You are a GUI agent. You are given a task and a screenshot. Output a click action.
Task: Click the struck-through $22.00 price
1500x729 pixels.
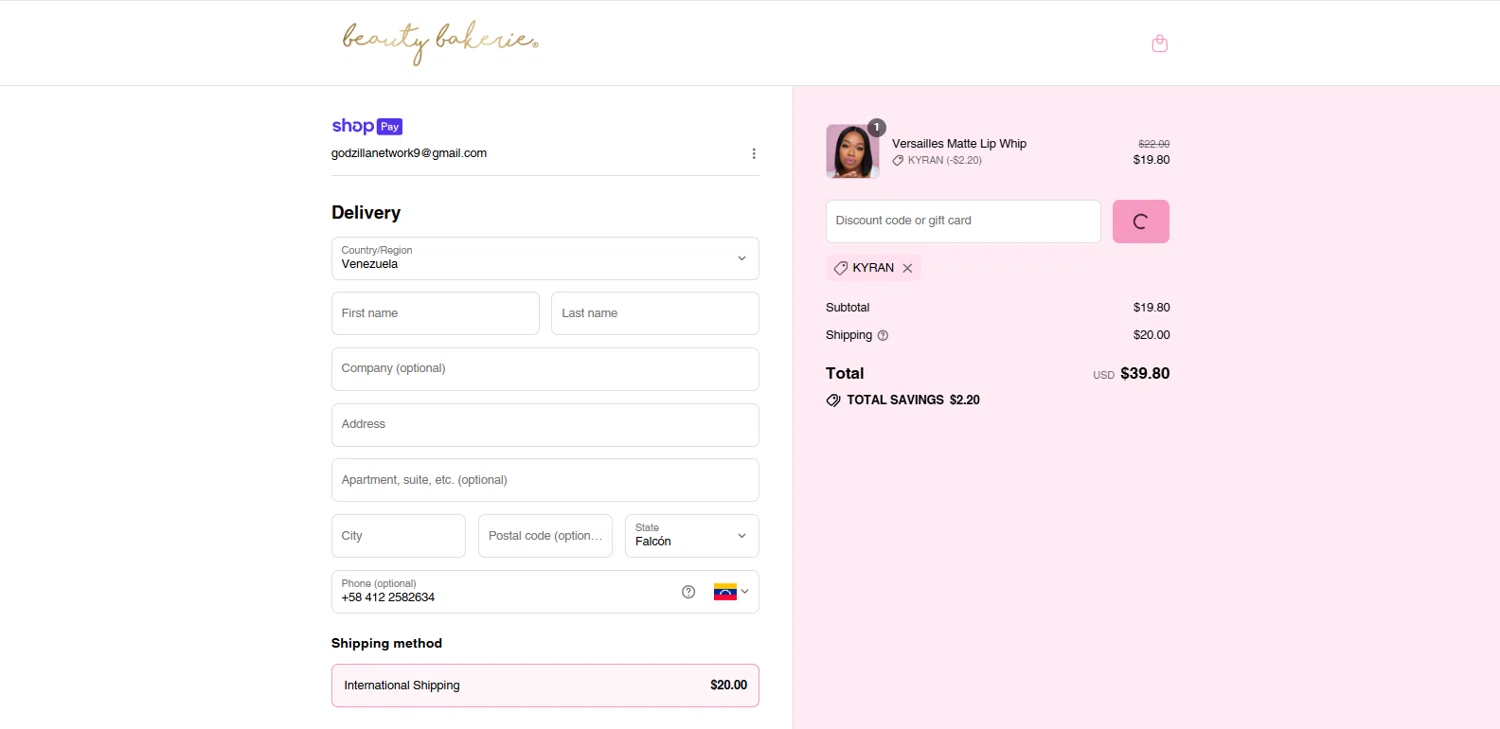click(x=1154, y=144)
